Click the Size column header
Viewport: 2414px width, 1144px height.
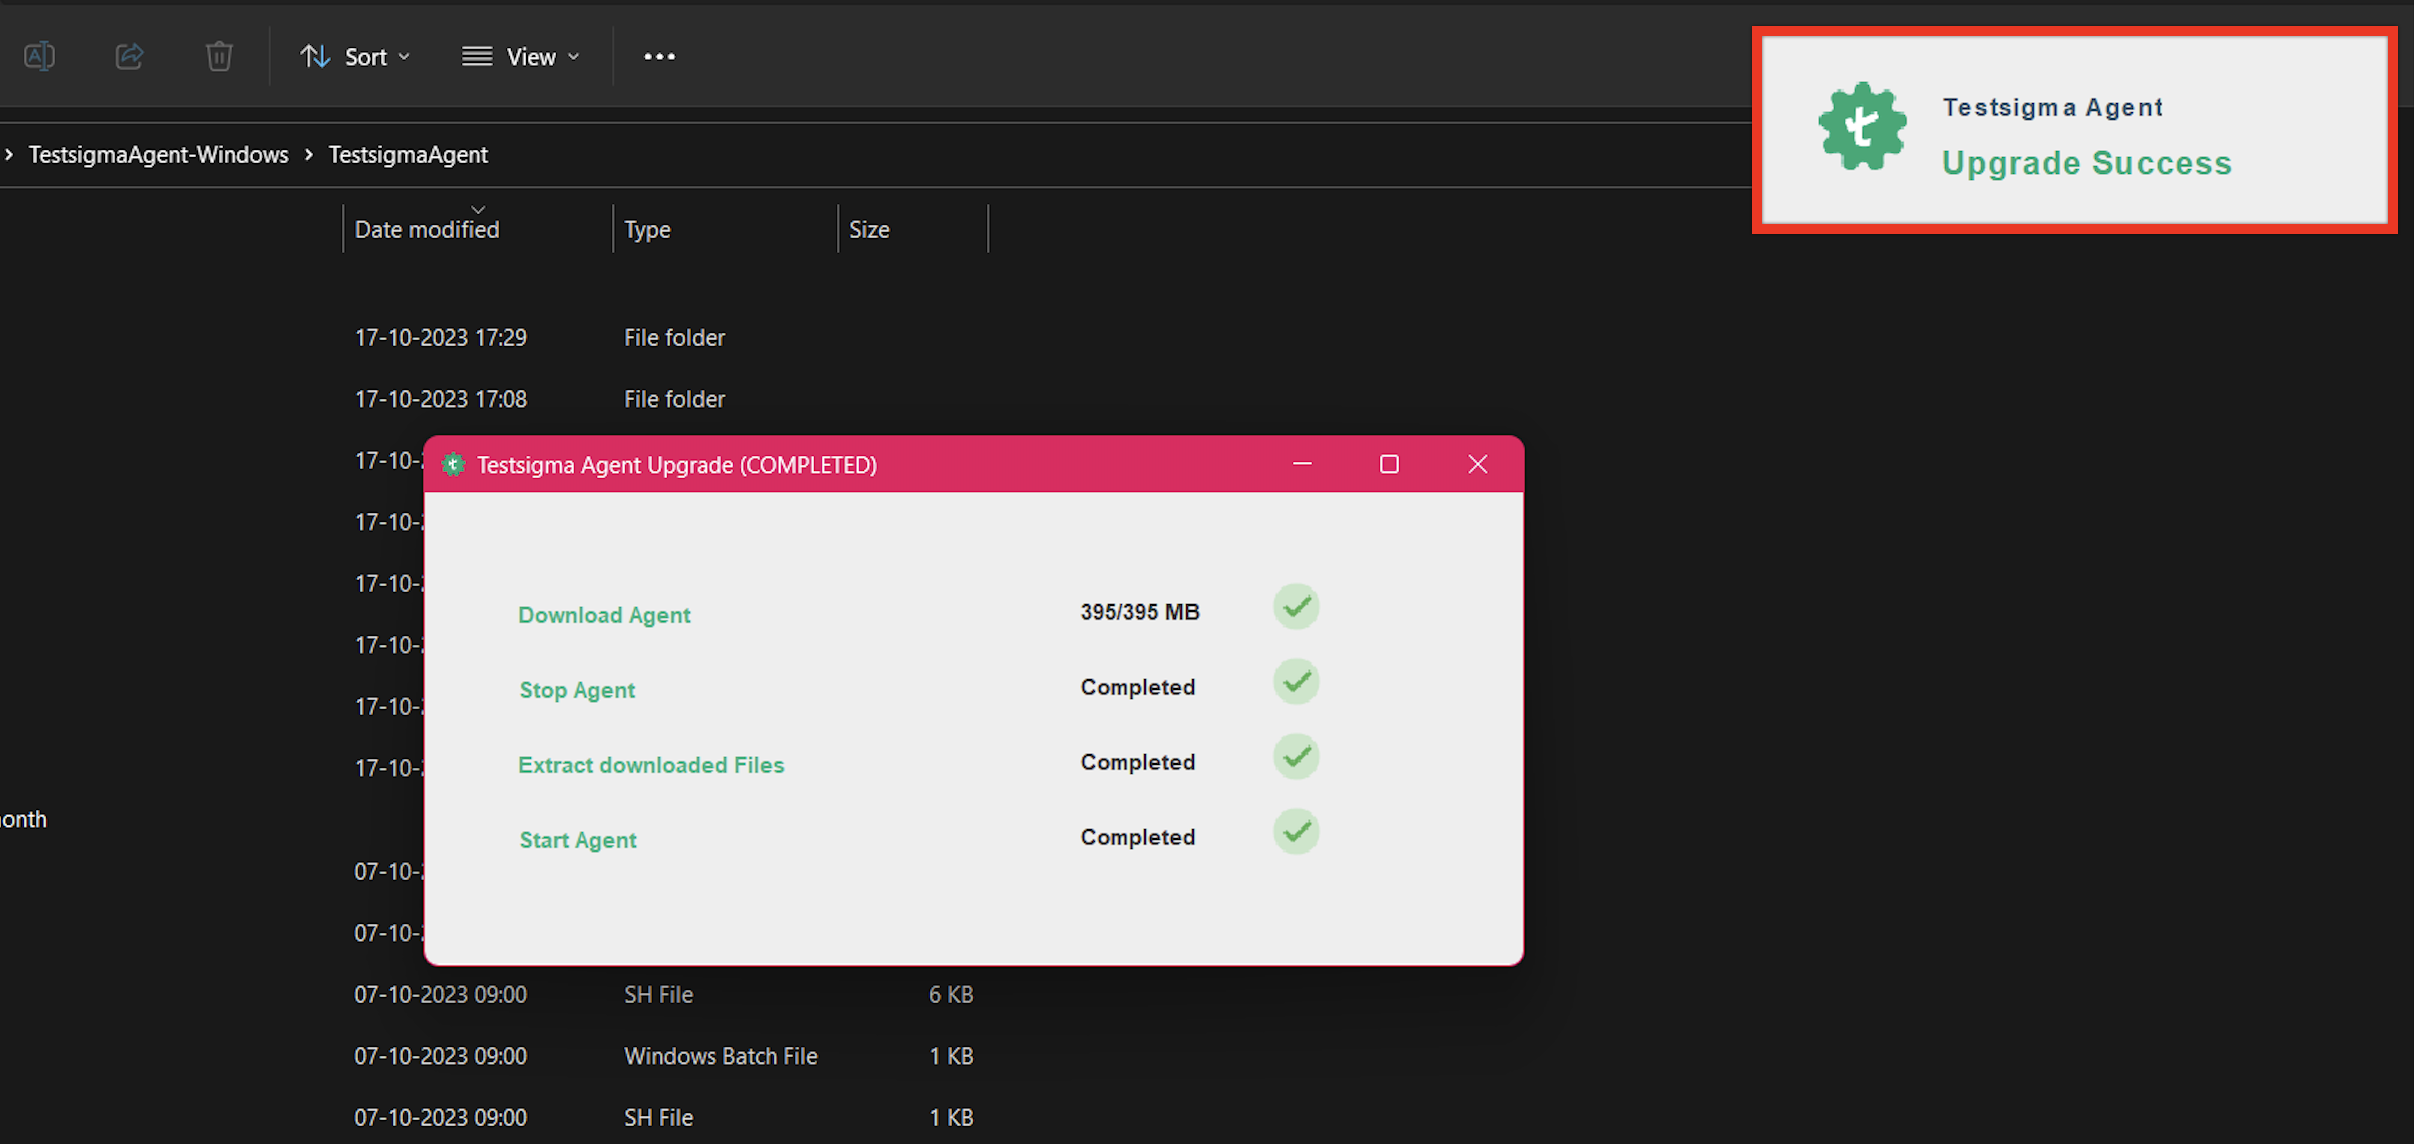pos(869,230)
